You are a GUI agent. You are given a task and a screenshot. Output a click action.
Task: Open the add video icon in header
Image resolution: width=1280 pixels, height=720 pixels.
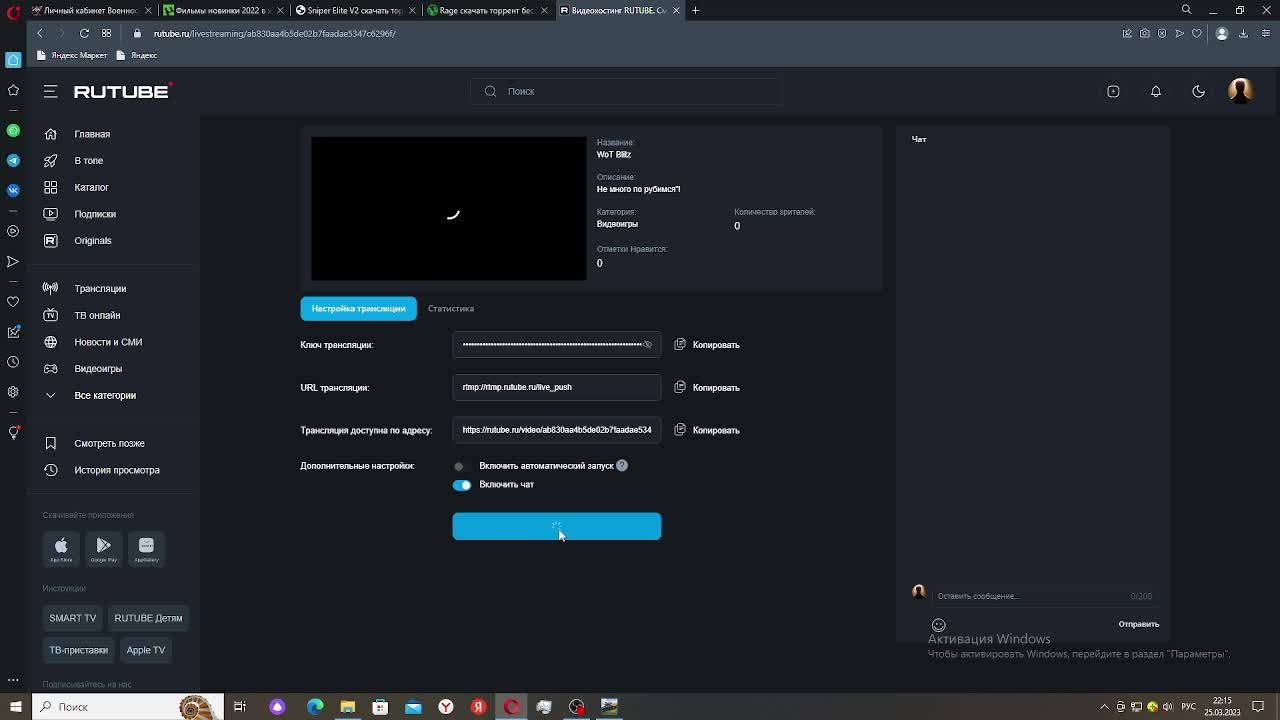1113,91
